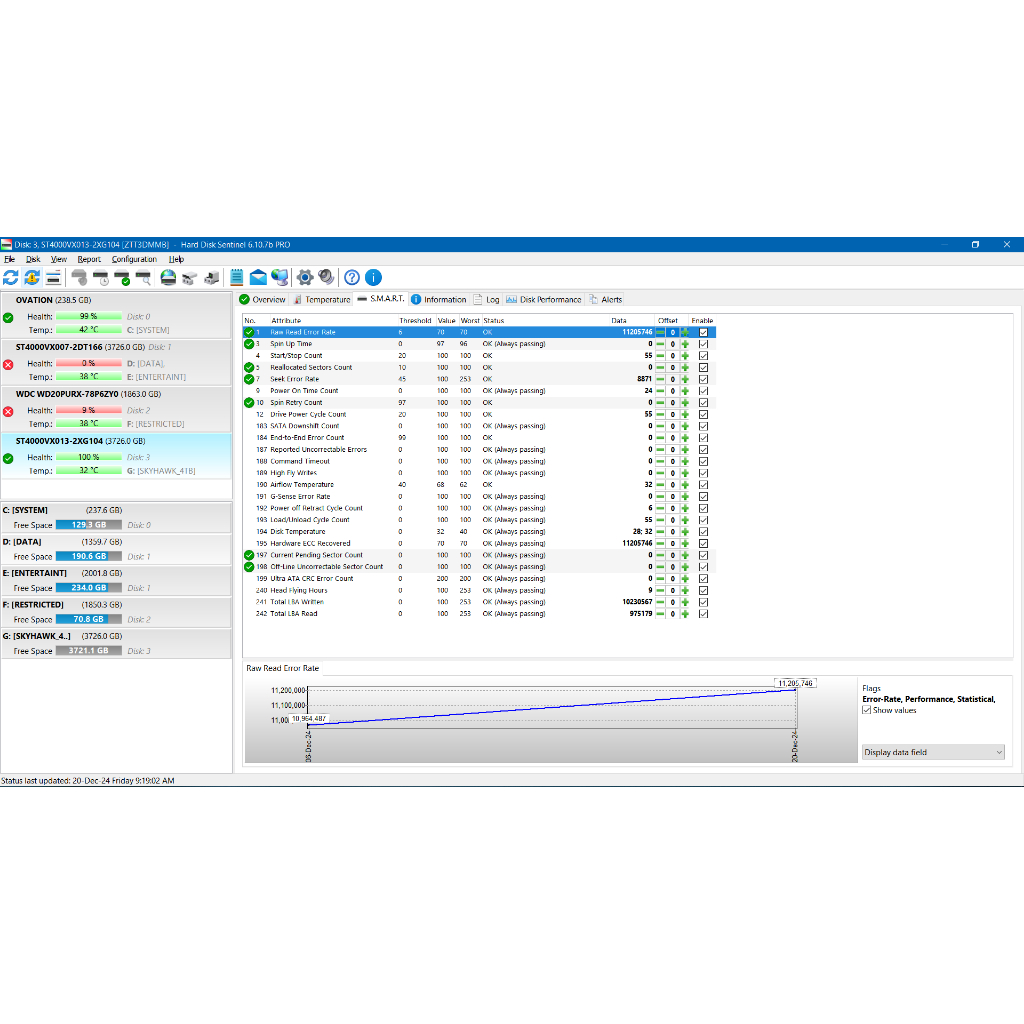Click the green check icon of Spin Retry Count row
The width and height of the screenshot is (1024, 1024).
click(x=249, y=402)
